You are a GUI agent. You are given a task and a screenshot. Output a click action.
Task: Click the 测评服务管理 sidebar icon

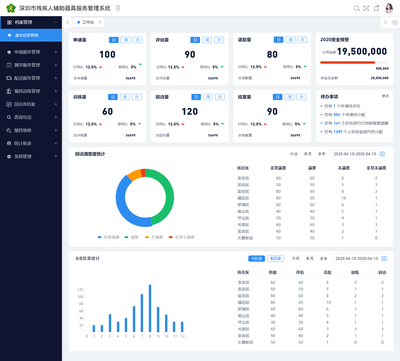tap(9, 65)
